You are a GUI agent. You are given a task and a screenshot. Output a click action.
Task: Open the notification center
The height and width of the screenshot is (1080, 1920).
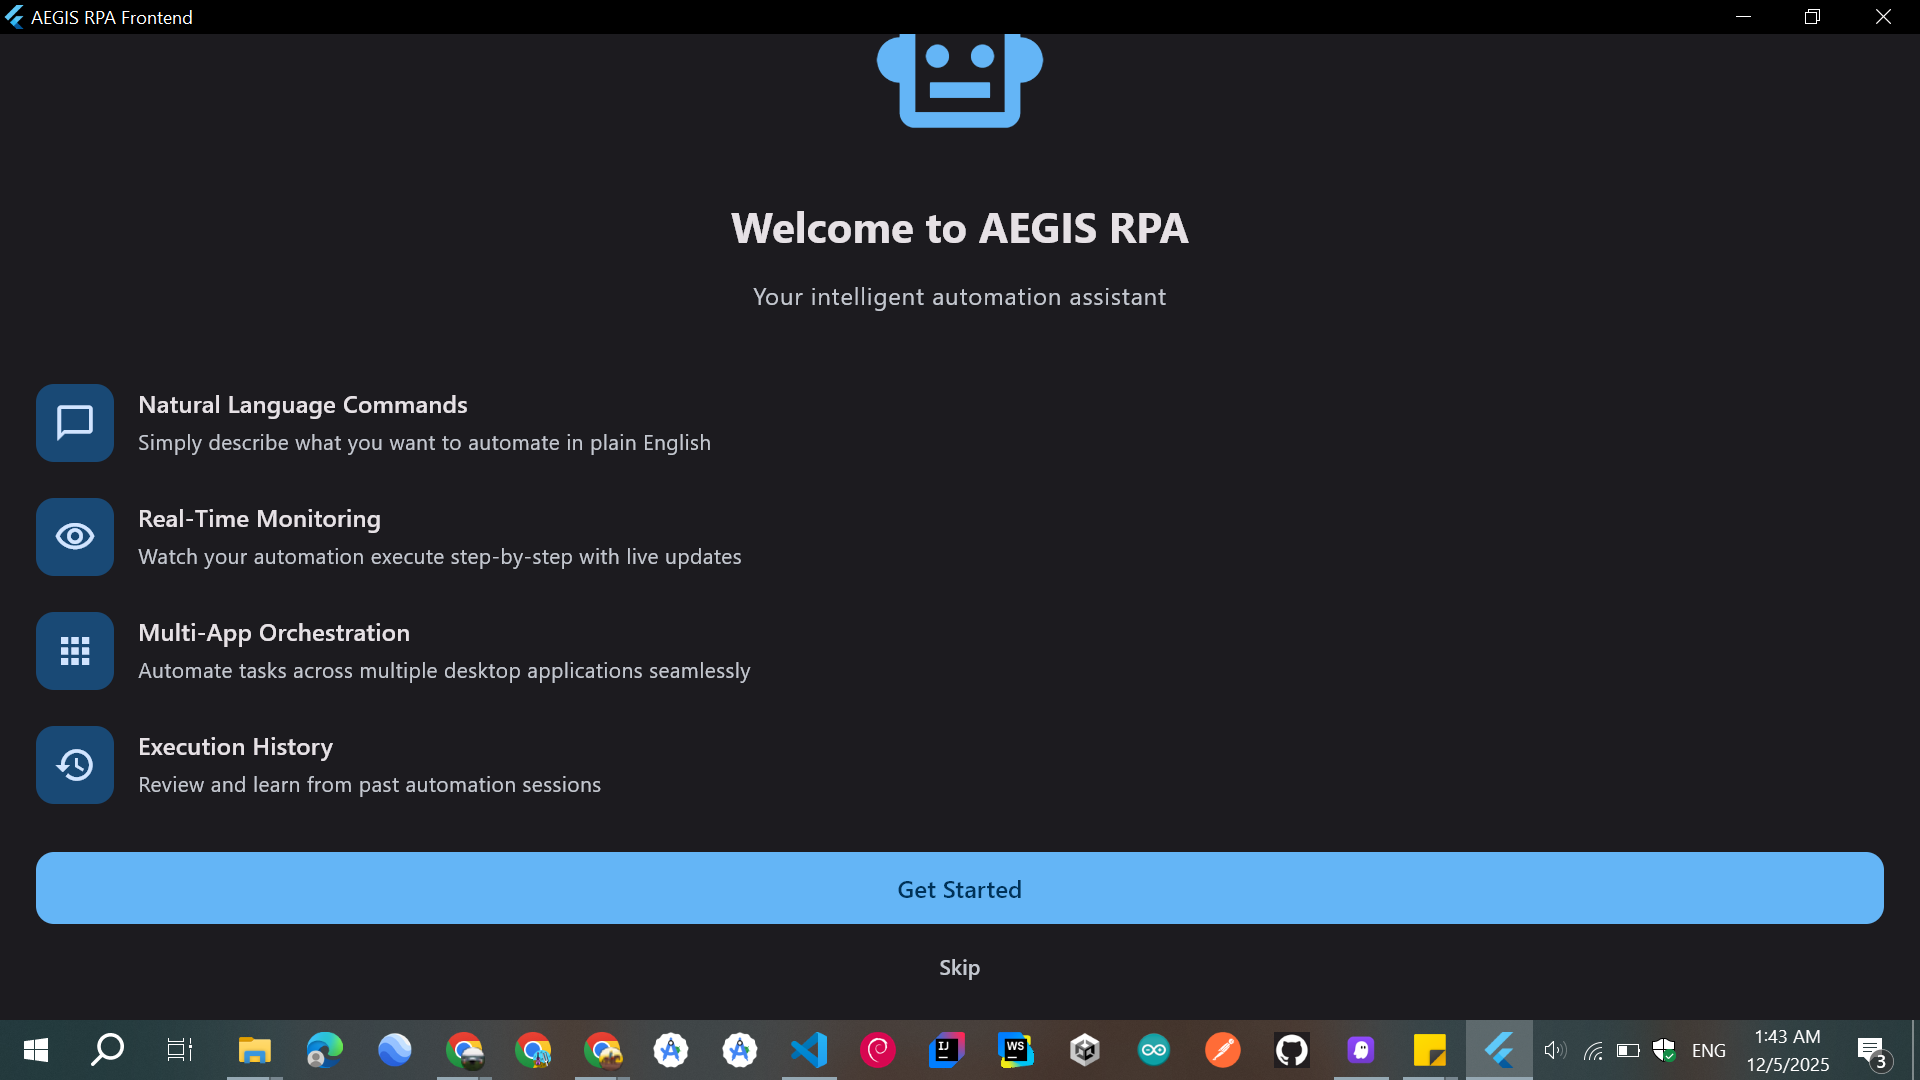tap(1872, 1050)
